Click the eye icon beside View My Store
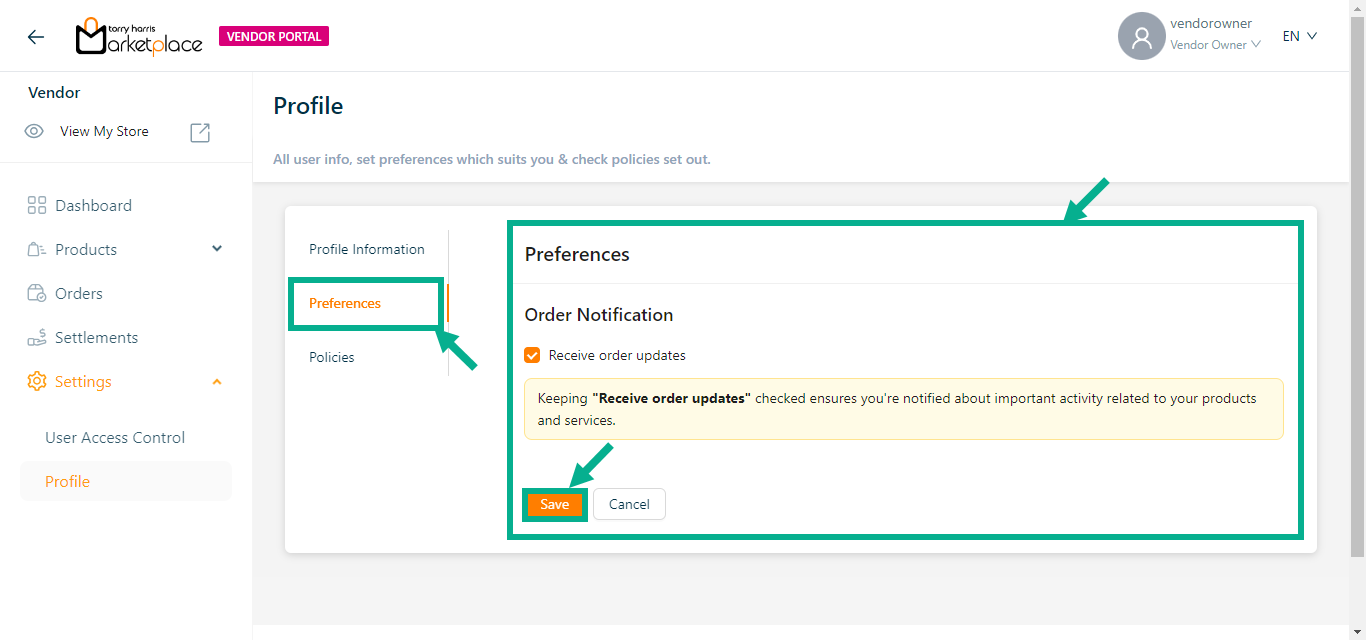 coord(34,131)
